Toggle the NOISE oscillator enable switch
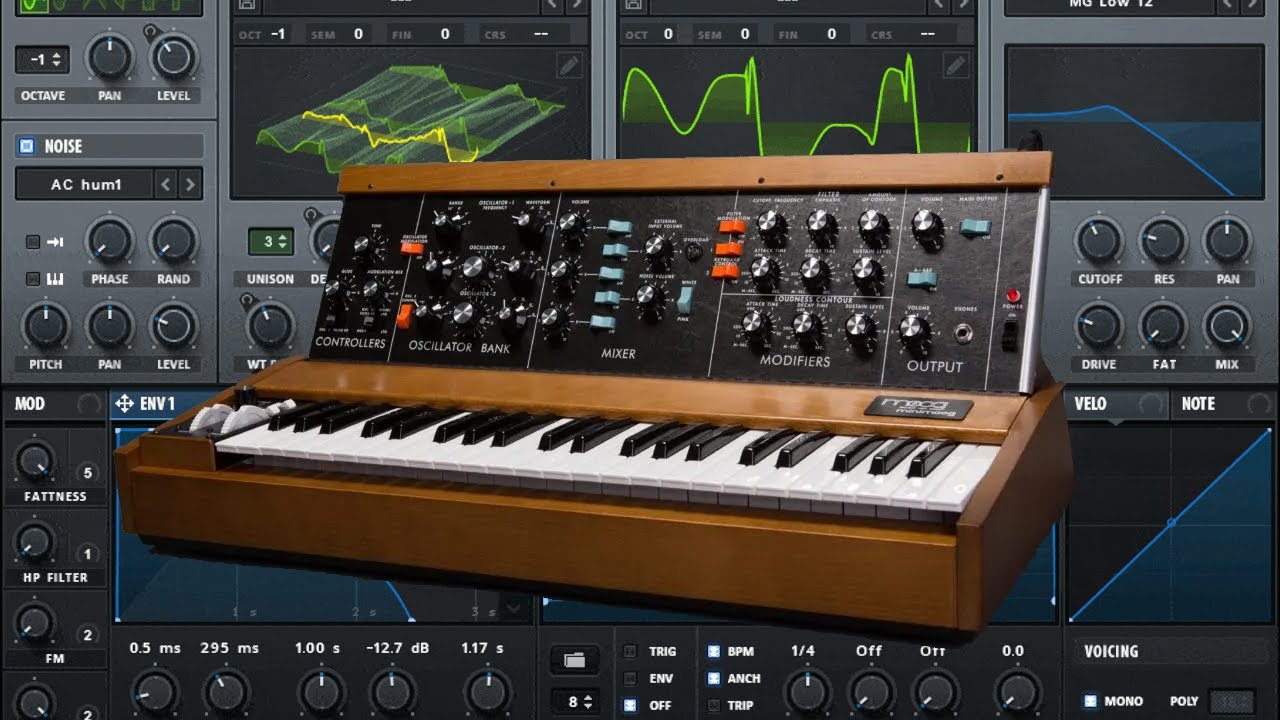This screenshot has width=1280, height=720. pos(27,146)
